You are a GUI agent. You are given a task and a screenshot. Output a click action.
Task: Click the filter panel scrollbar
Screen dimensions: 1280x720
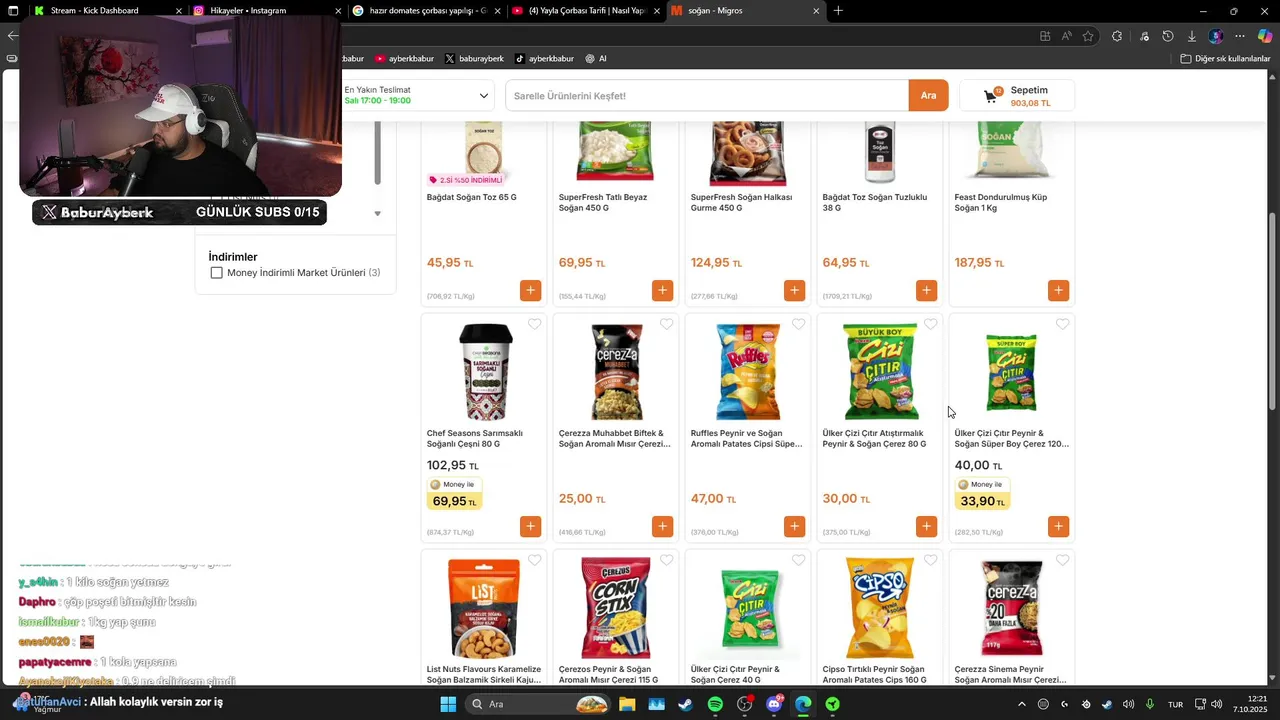[378, 152]
